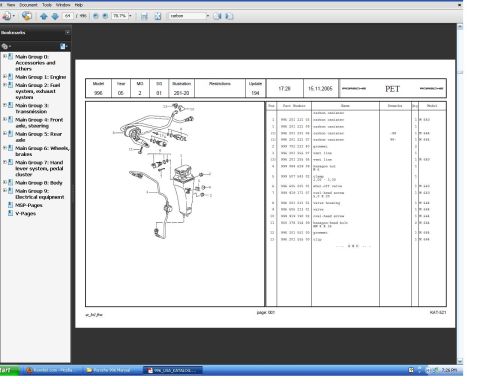Click the PDF catalogue taskbar button
Image resolution: width=480 pixels, height=384 pixels.
pos(173,370)
